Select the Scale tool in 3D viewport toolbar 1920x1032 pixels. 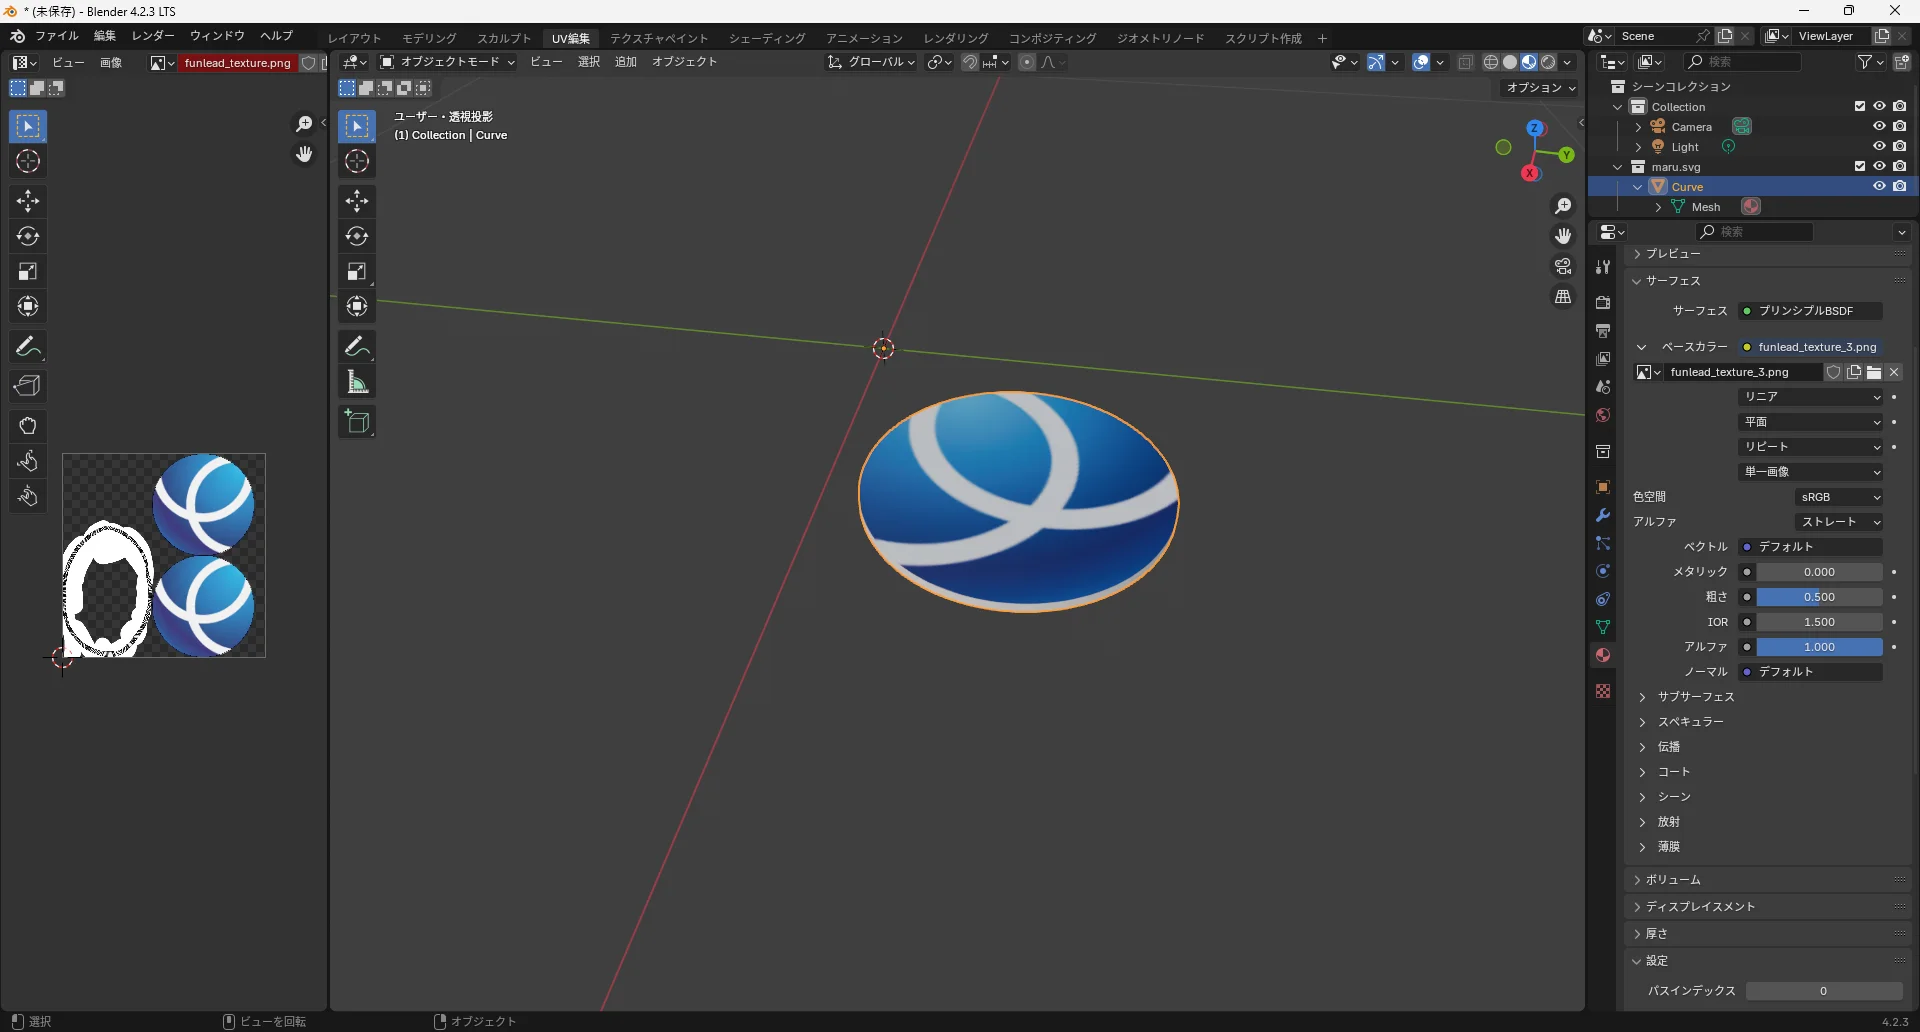click(357, 271)
